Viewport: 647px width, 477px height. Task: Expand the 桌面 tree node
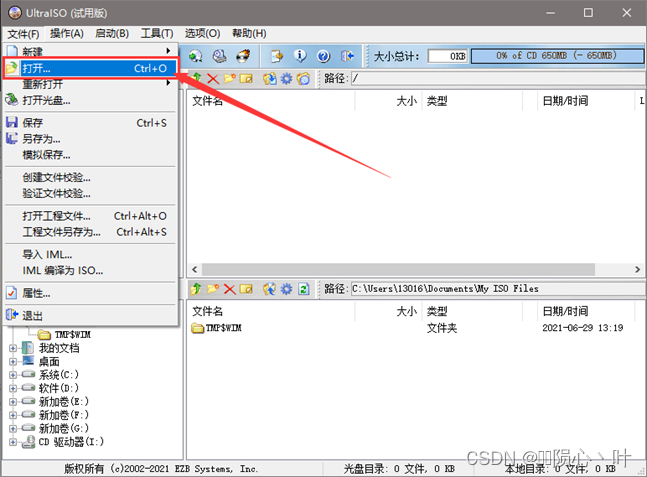coord(13,362)
